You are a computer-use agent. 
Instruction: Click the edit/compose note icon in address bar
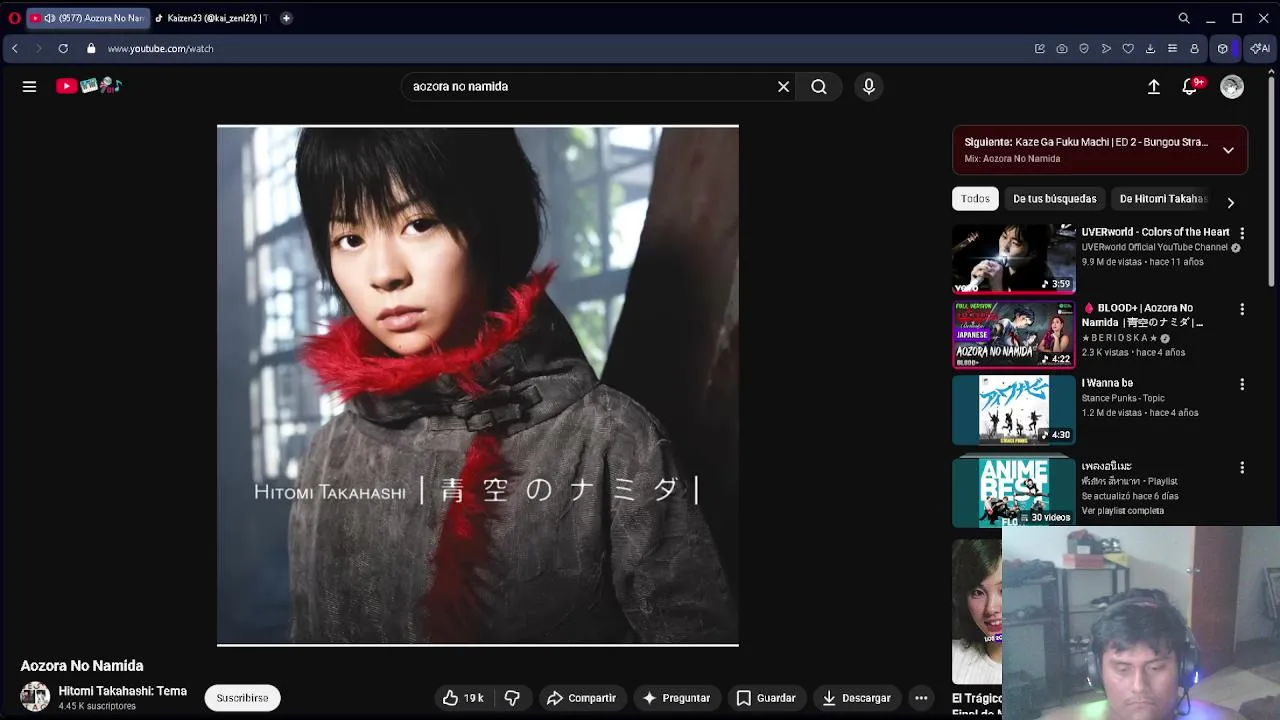1040,48
